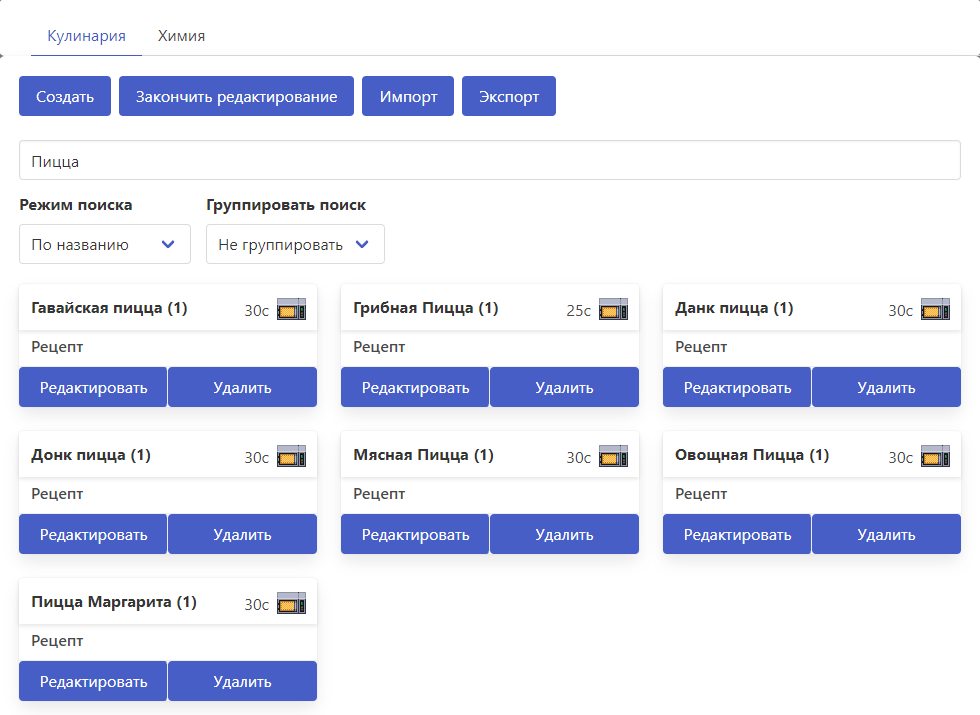
Task: Click microwave icon on Овощная Пицца card
Action: tap(935, 456)
